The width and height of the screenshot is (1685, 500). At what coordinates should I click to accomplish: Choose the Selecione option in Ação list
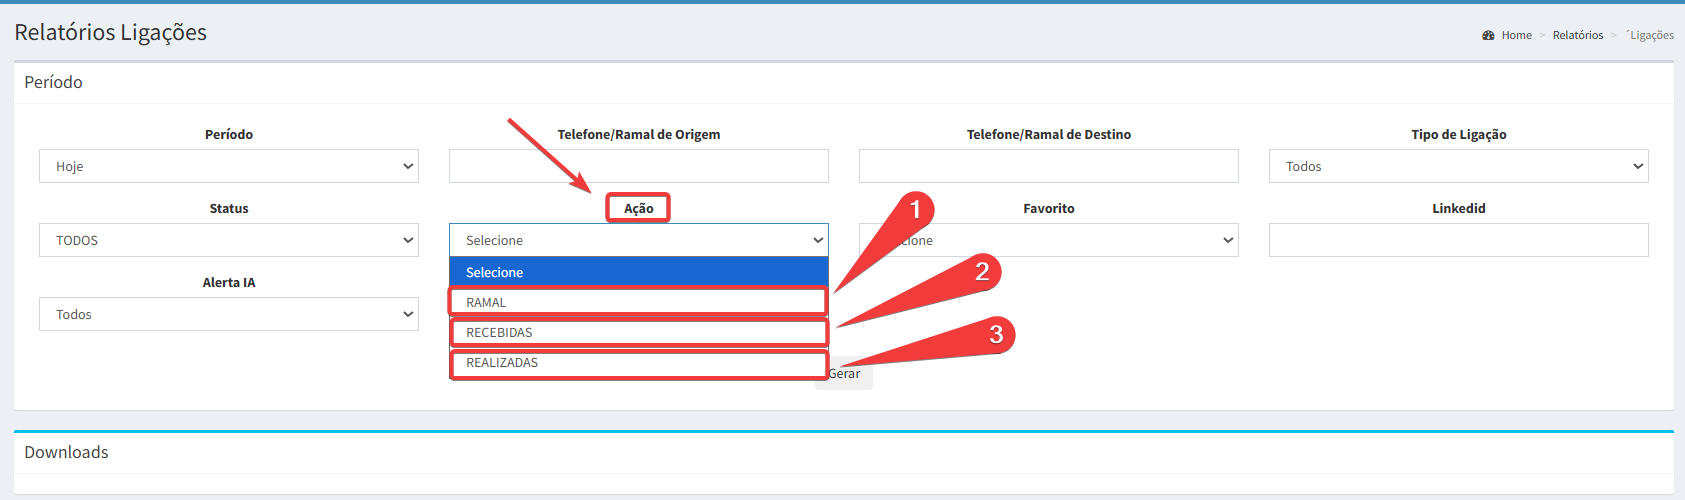pyautogui.click(x=638, y=272)
